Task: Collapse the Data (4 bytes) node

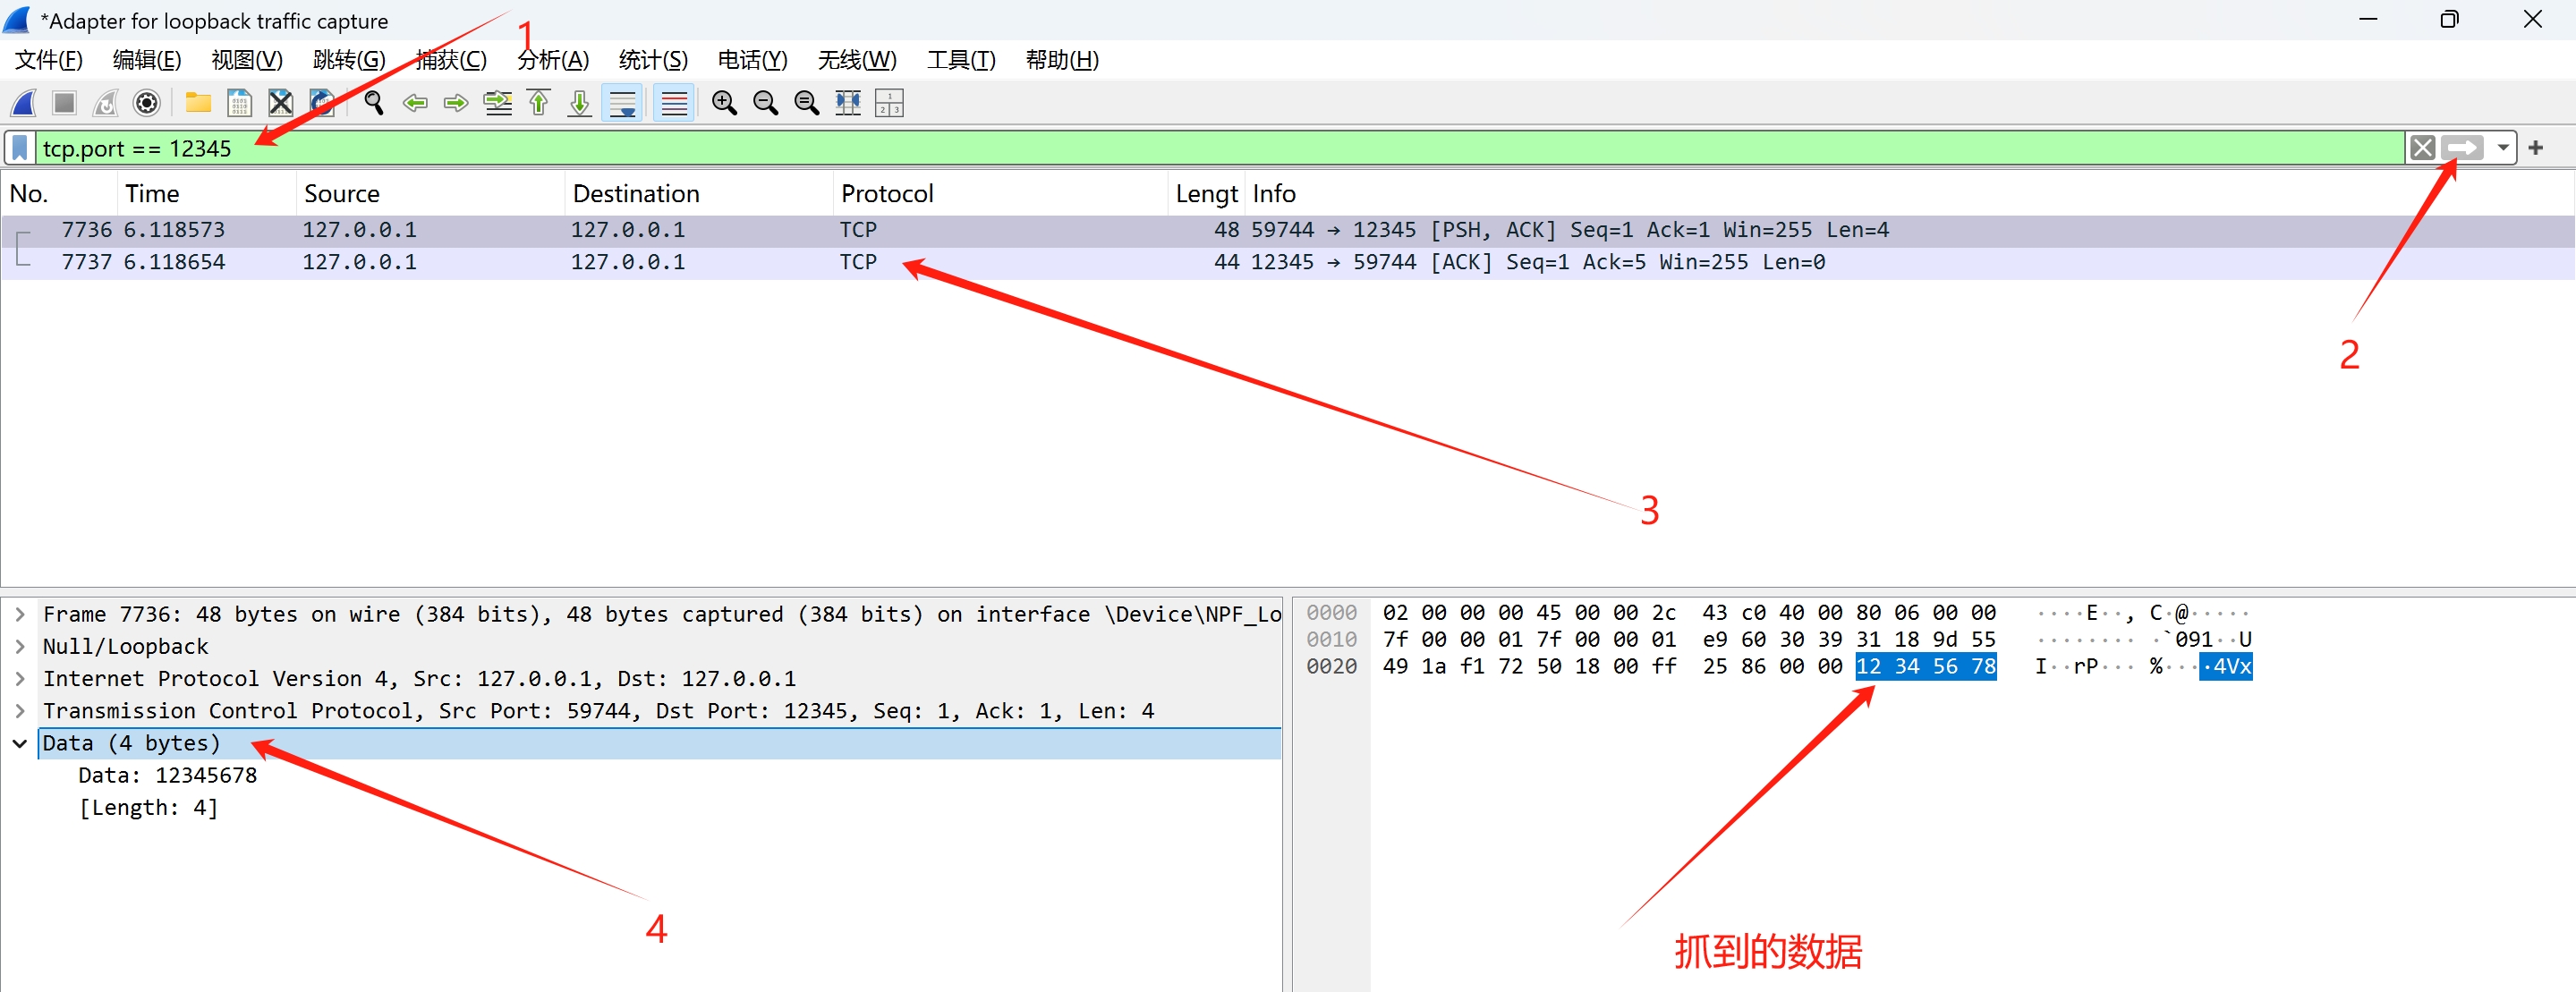Action: [20, 743]
